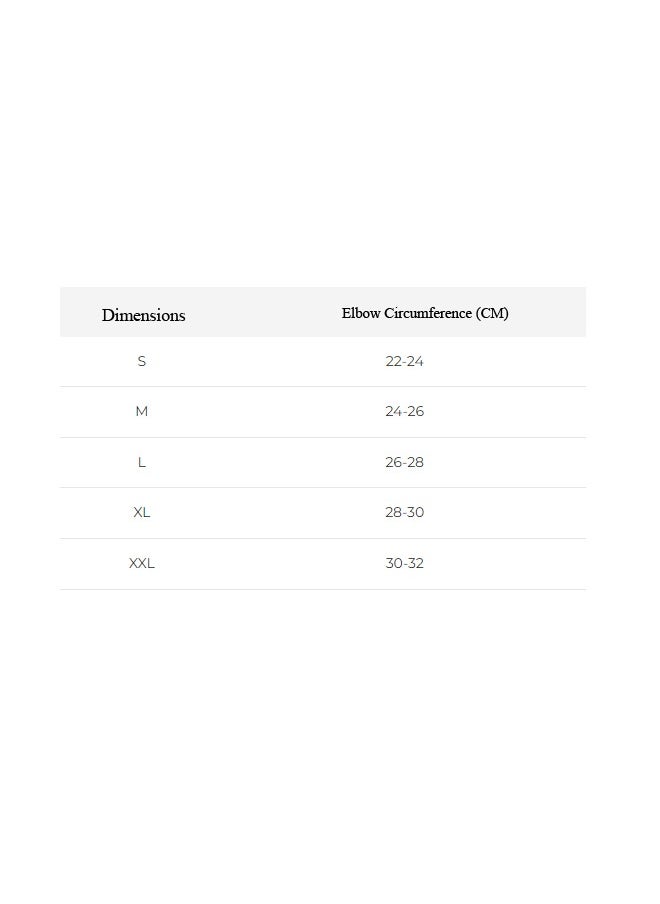
Task: Click the 30-32 circumference value
Action: click(404, 563)
